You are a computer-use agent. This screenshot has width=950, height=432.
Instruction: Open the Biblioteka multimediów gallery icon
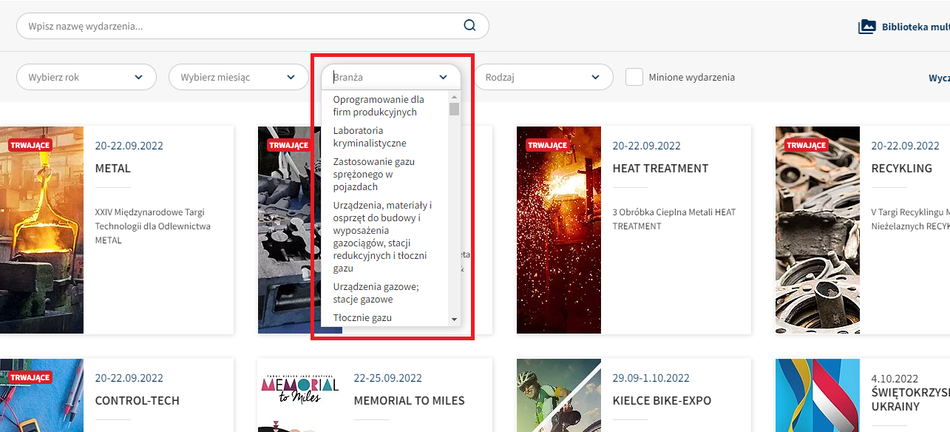(867, 27)
